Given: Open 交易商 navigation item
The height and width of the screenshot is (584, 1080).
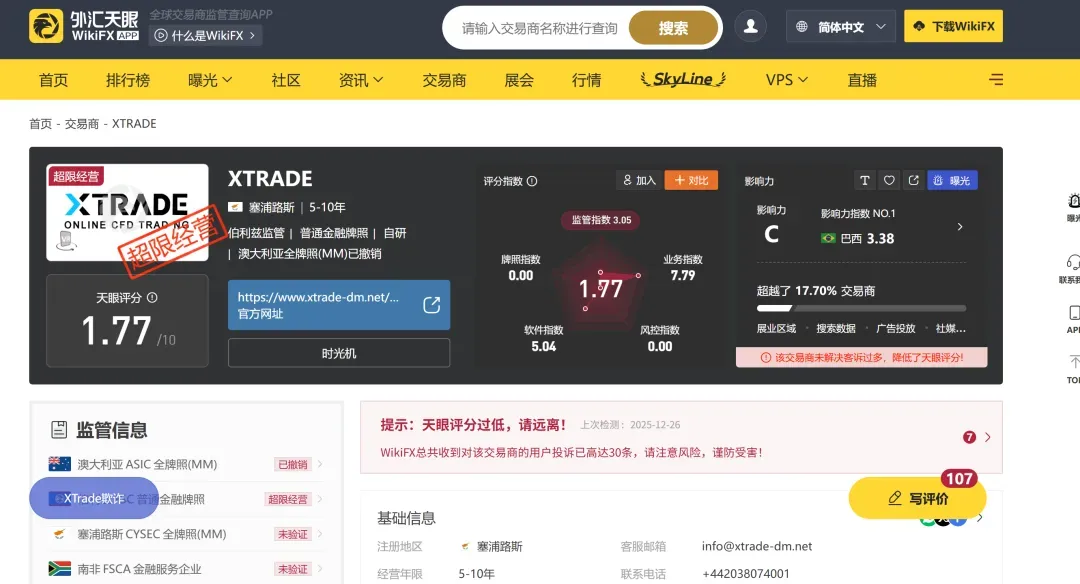Looking at the screenshot, I should point(444,80).
